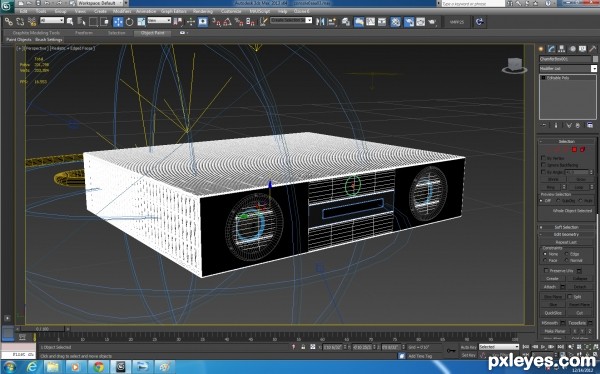
Task: Click the Use Pivot Point Center icon
Action: [178, 22]
